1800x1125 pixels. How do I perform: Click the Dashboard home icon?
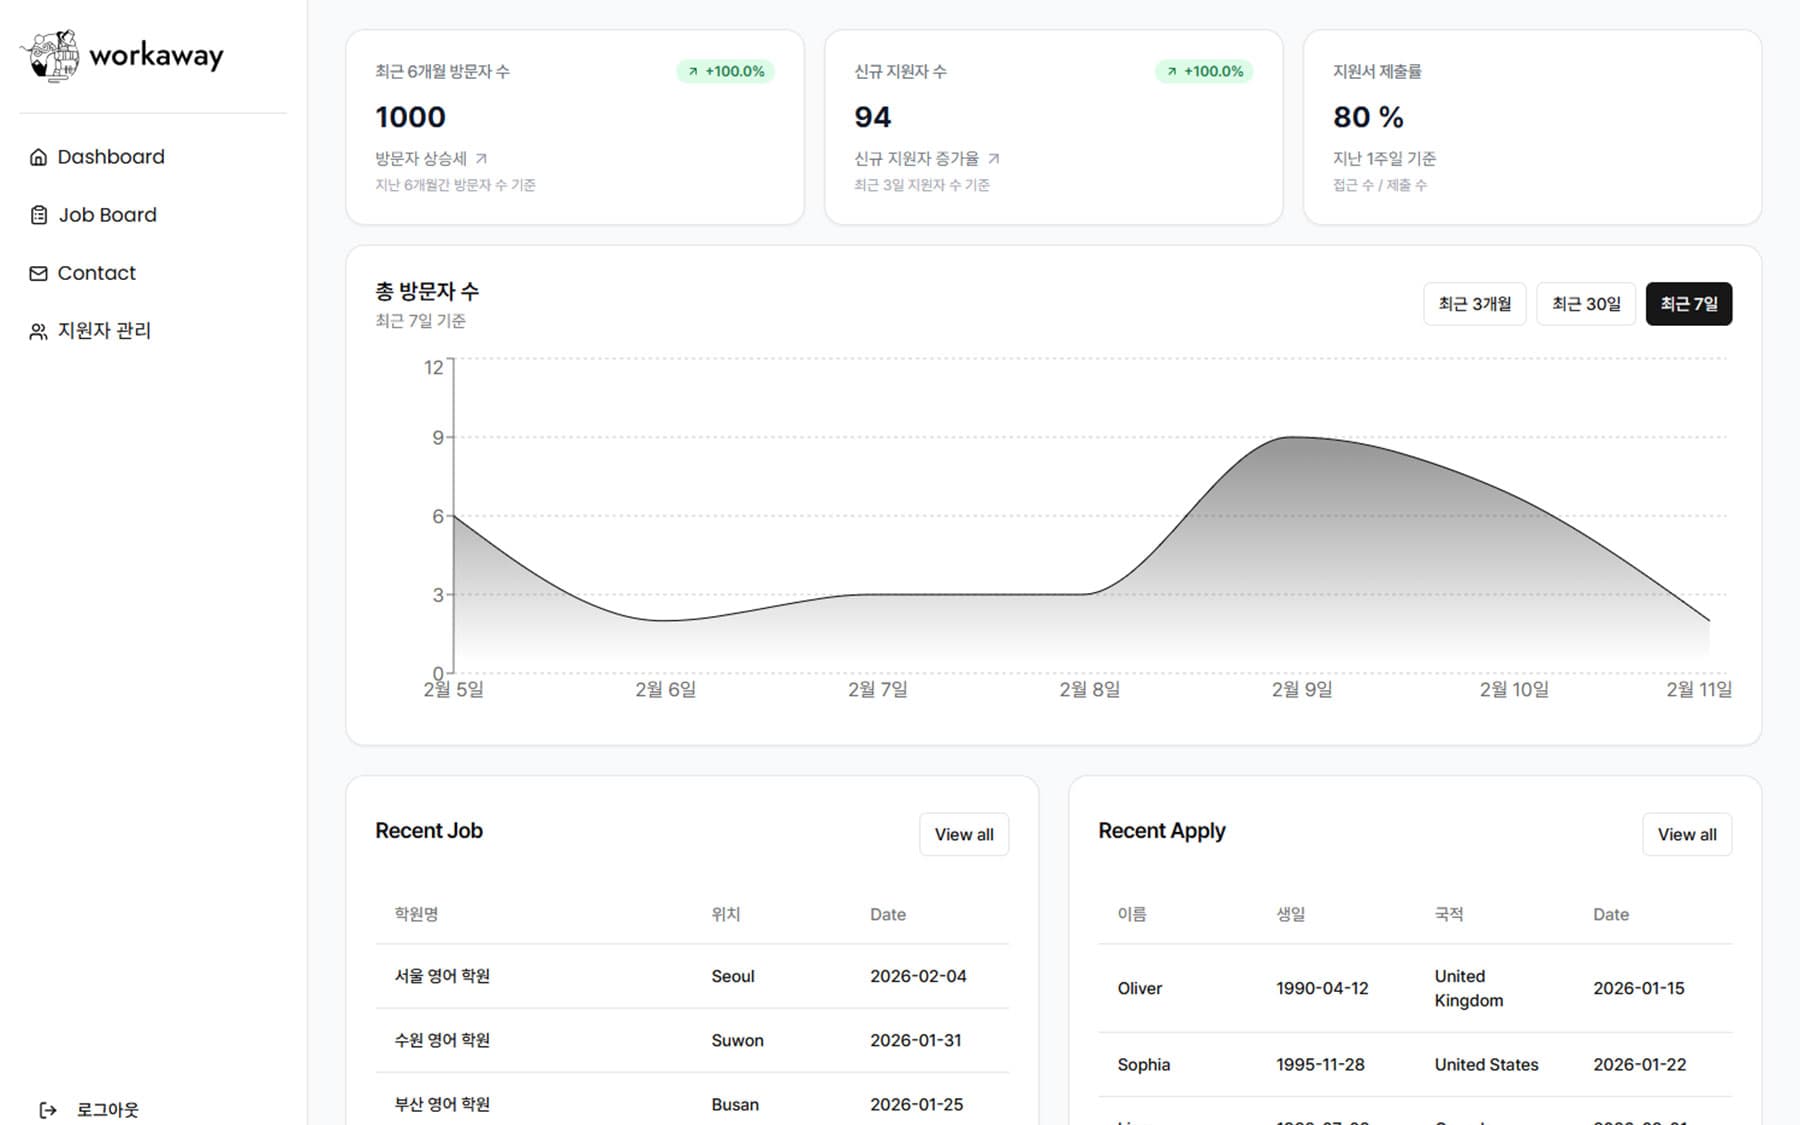pos(38,157)
